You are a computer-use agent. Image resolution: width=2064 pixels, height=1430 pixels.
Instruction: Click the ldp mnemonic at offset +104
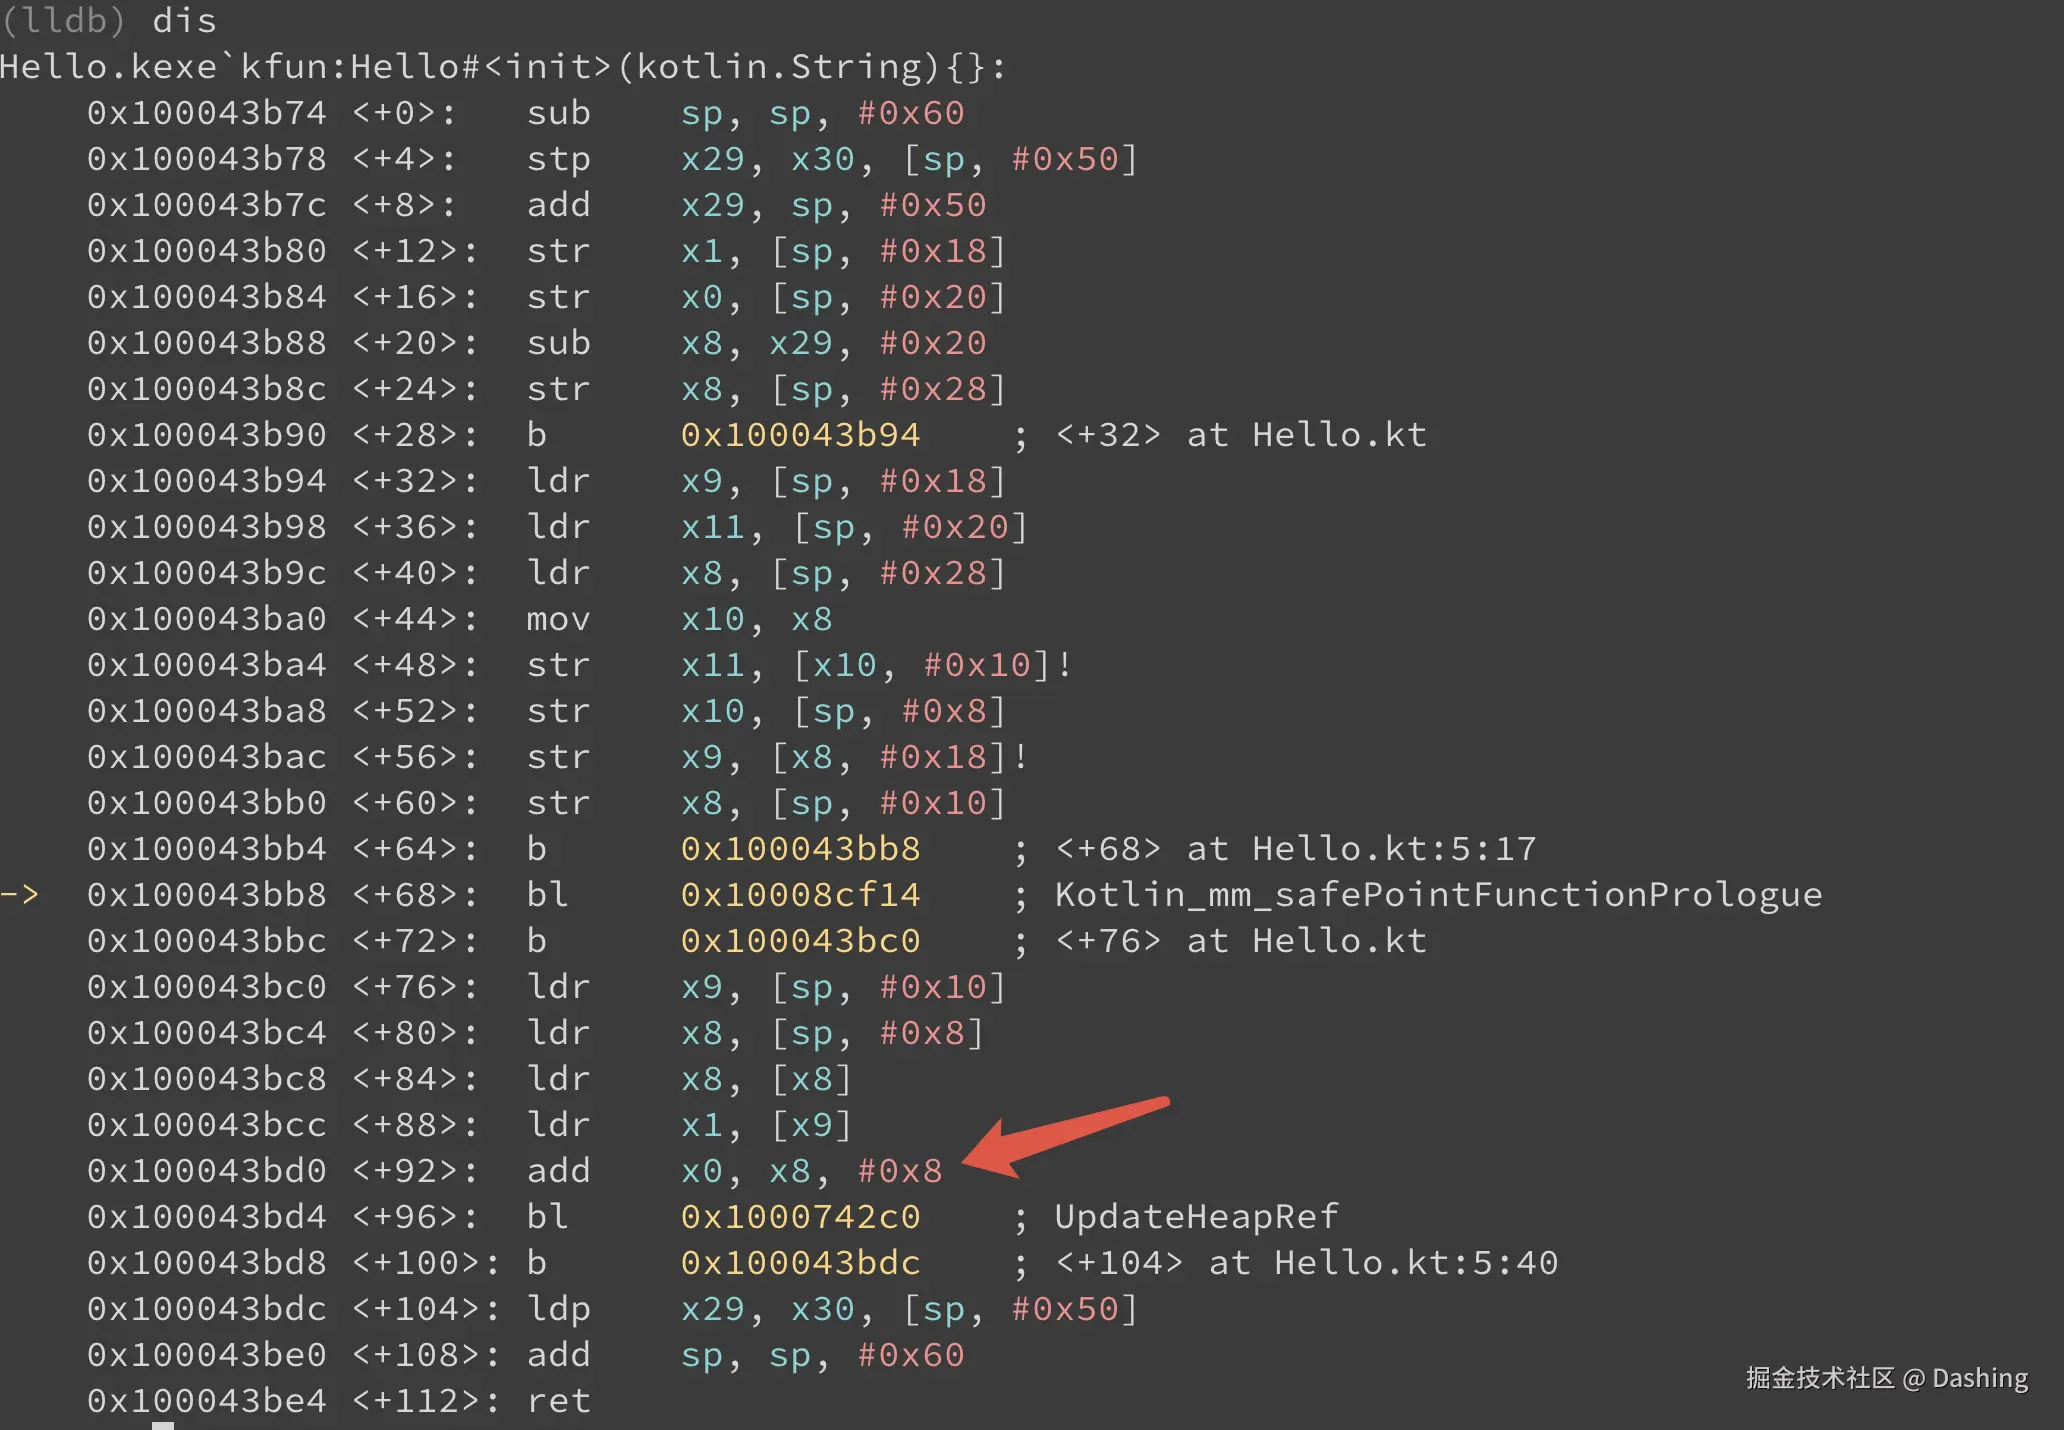pyautogui.click(x=558, y=1308)
